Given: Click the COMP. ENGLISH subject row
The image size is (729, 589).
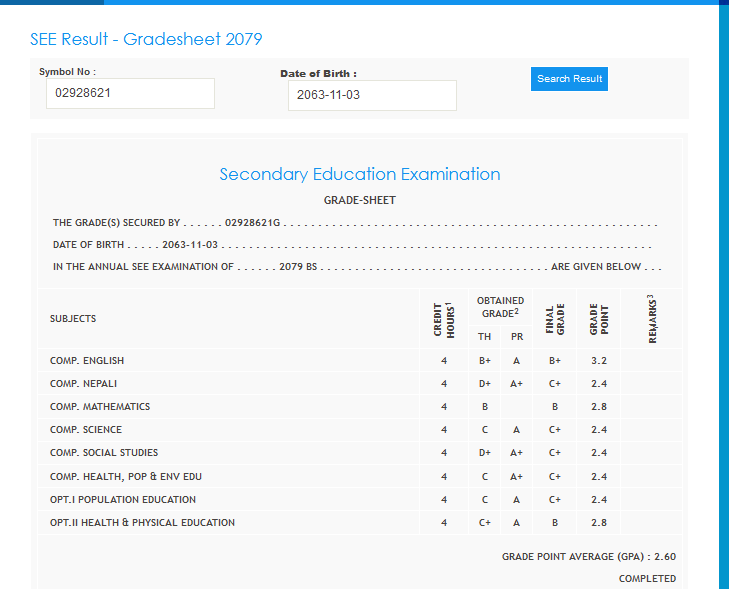Looking at the screenshot, I should click(87, 360).
